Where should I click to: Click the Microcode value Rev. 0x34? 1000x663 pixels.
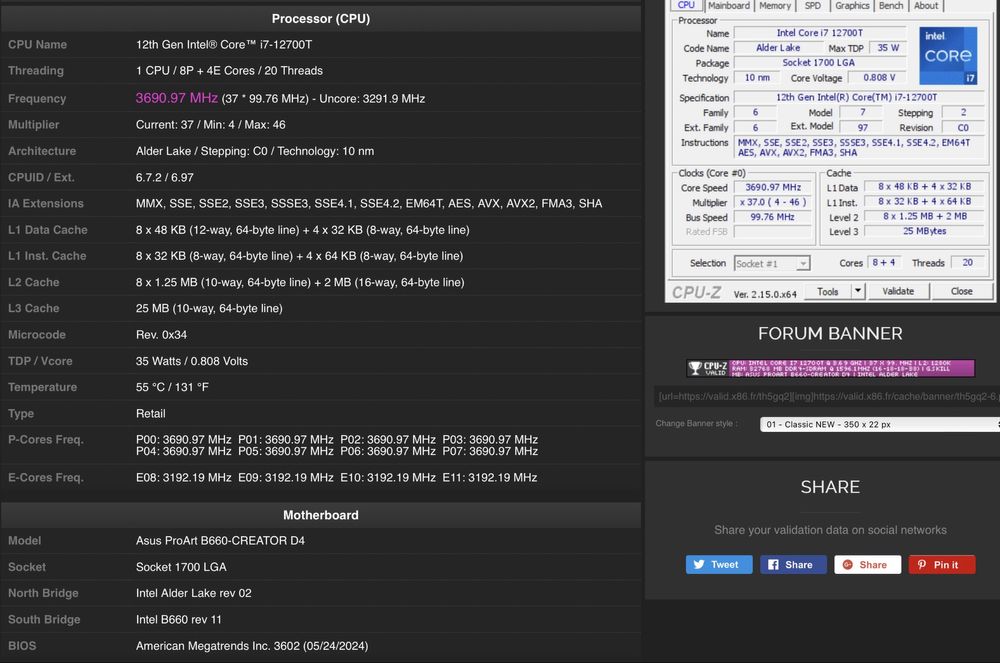[x=161, y=335]
